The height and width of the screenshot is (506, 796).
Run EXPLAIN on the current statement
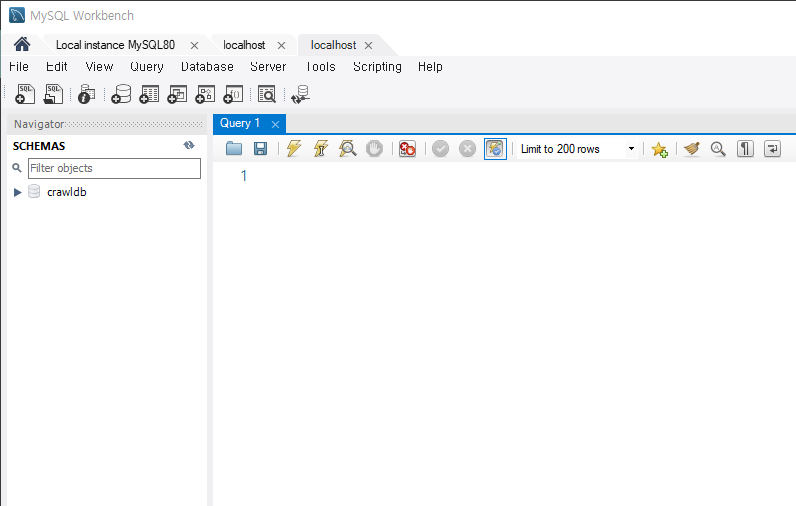[348, 149]
